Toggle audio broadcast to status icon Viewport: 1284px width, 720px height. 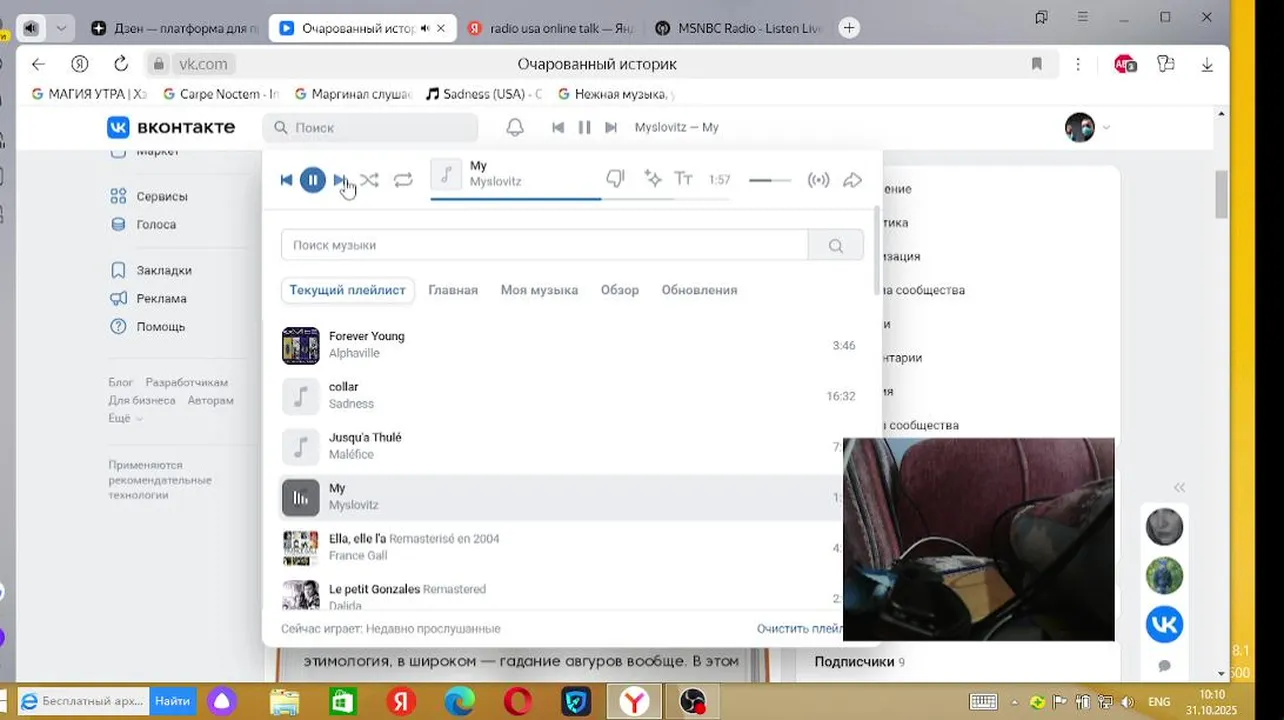(x=819, y=180)
